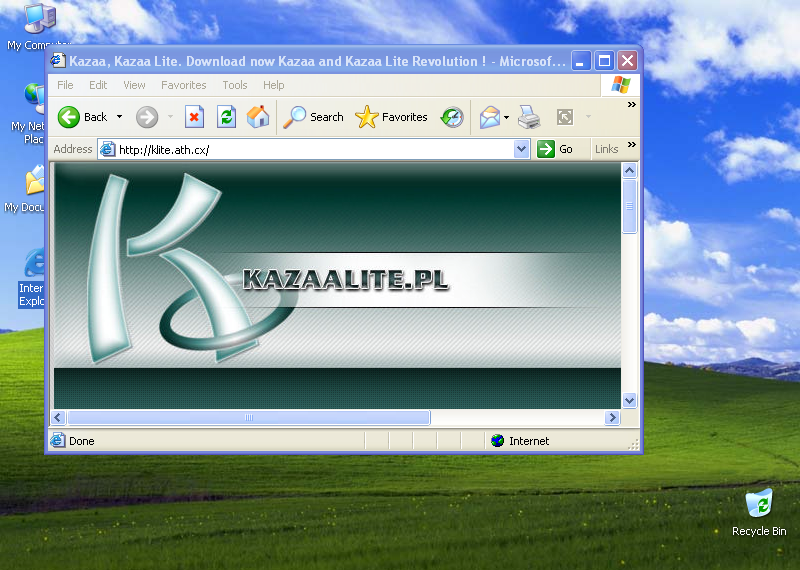Click the horizontal scrollbar left arrow
Screen dimensions: 800x570
[x=57, y=417]
